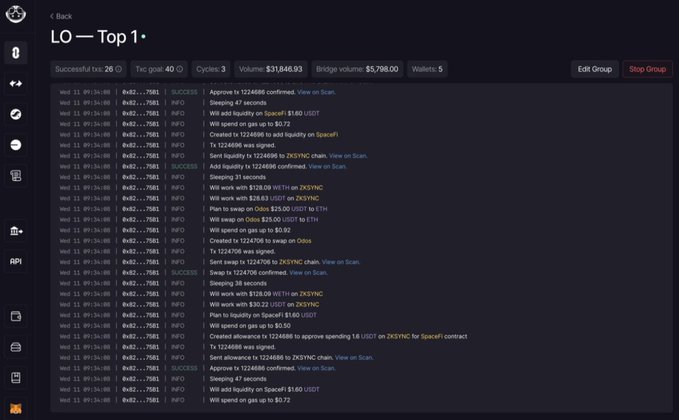The height and width of the screenshot is (420, 679).
Task: Click the panda logo in the sidebar
Action: tap(16, 14)
